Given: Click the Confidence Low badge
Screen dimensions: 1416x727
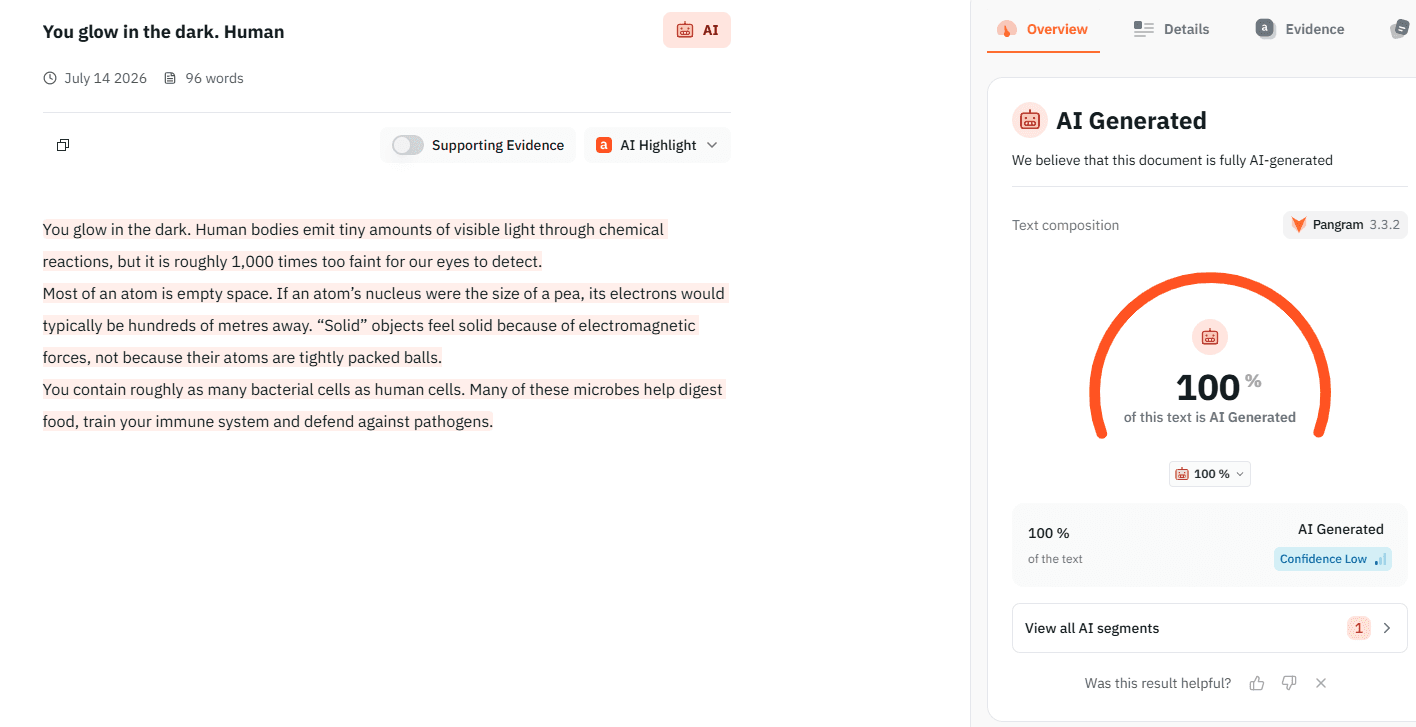Looking at the screenshot, I should (1333, 559).
